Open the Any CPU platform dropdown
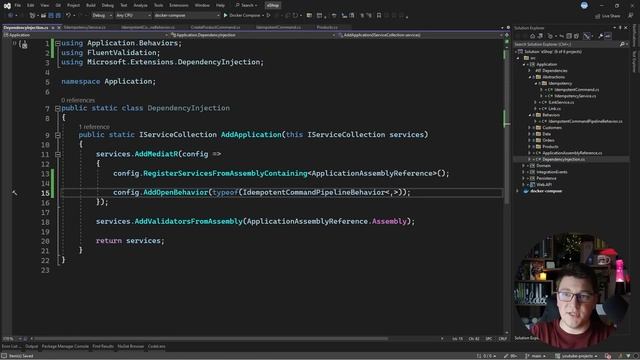This screenshot has height=360, width=640. pyautogui.click(x=133, y=16)
